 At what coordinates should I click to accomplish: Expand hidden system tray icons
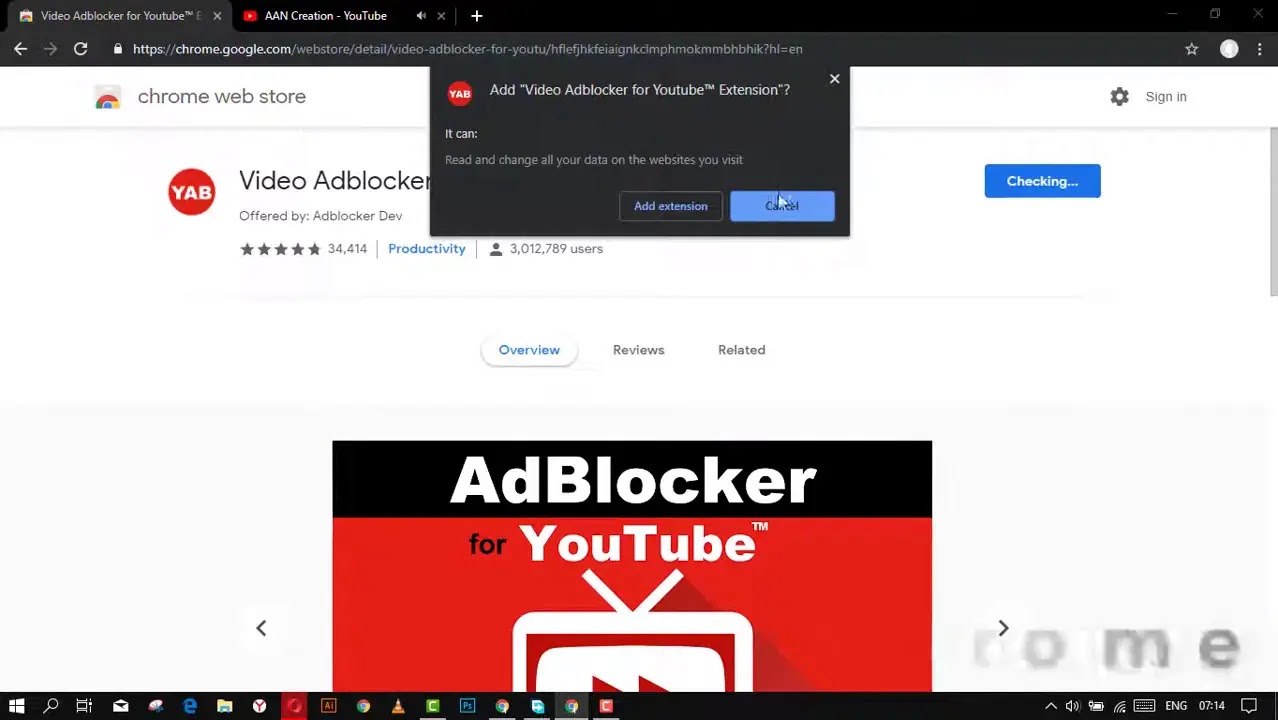coord(1050,706)
